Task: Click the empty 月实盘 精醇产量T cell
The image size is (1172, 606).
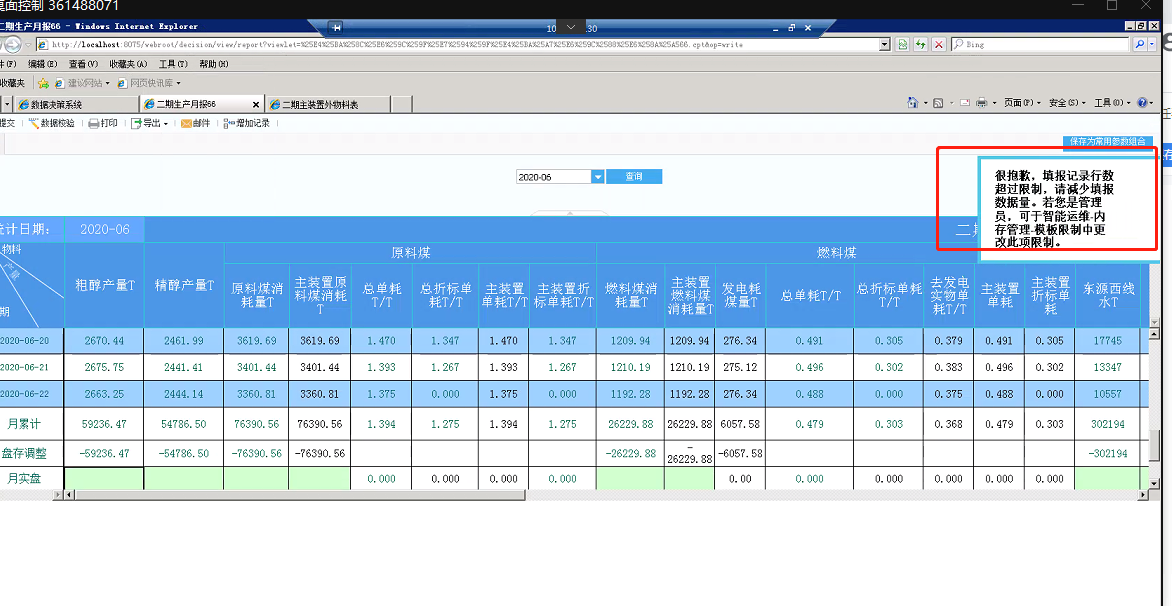Action: 184,479
